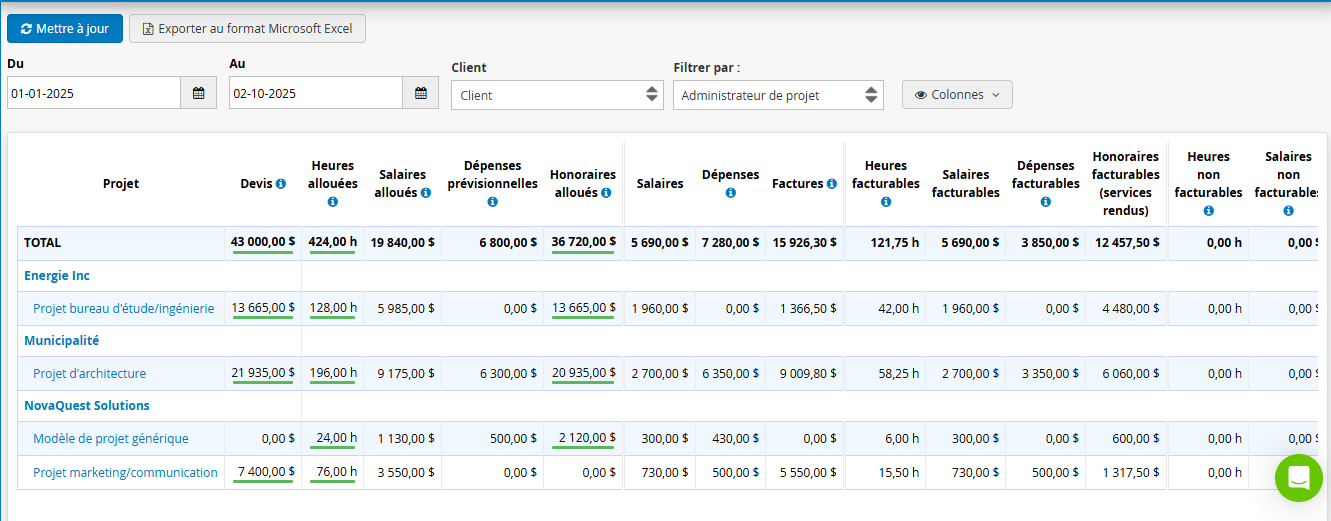Open the green chat support bubble
The image size is (1331, 521).
coord(1298,478)
